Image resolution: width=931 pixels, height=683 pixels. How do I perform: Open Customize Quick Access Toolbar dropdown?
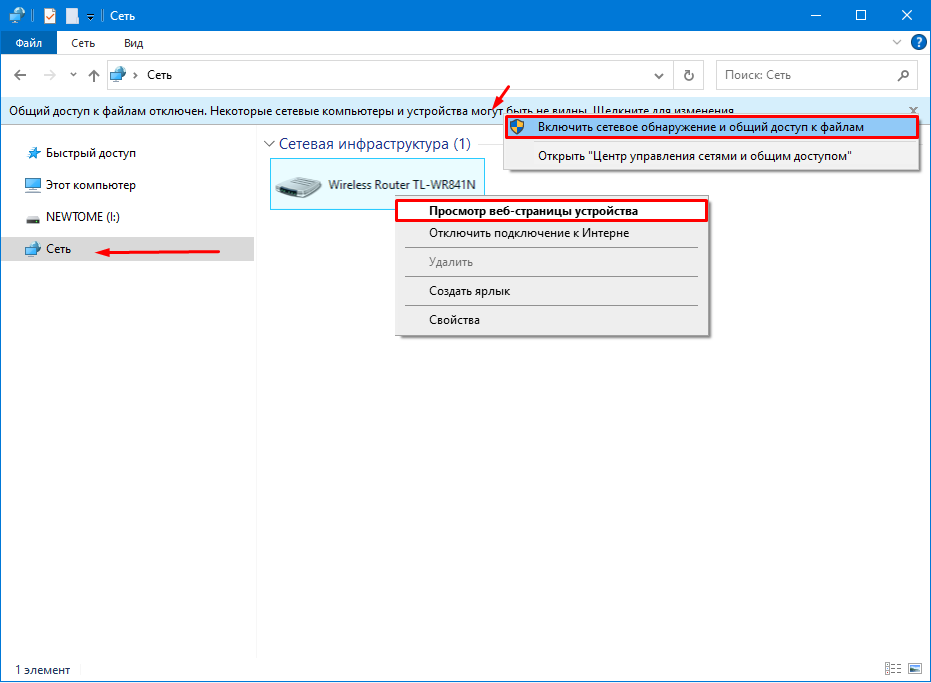tap(91, 17)
